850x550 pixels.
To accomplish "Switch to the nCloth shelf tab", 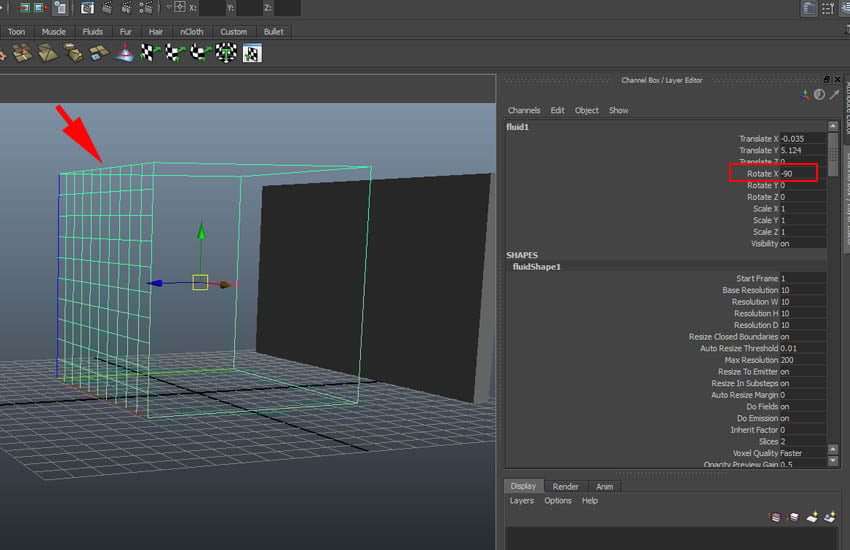I will point(191,32).
